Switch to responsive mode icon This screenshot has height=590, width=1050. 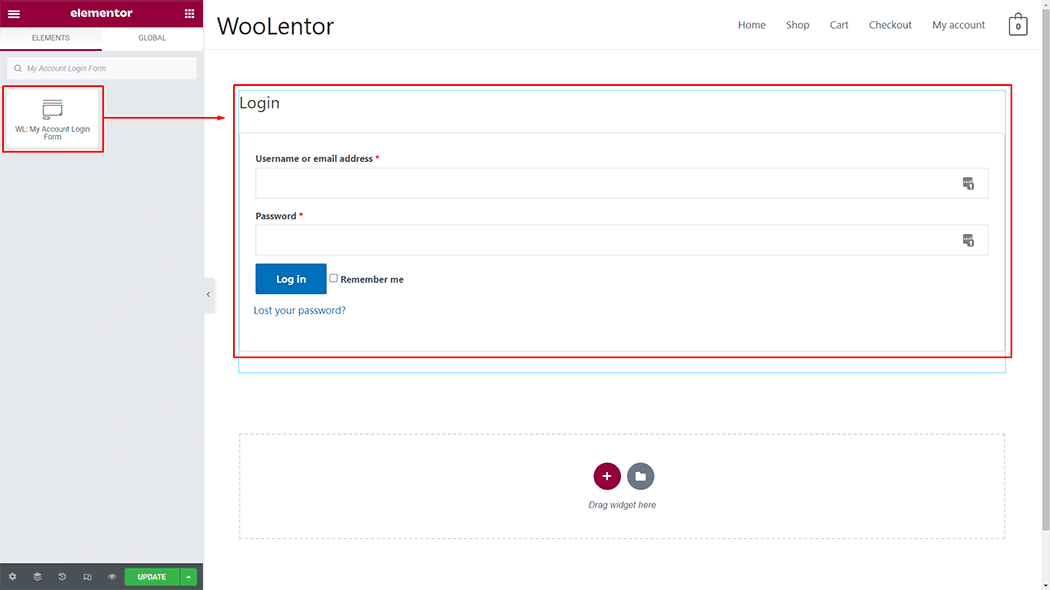[87, 577]
